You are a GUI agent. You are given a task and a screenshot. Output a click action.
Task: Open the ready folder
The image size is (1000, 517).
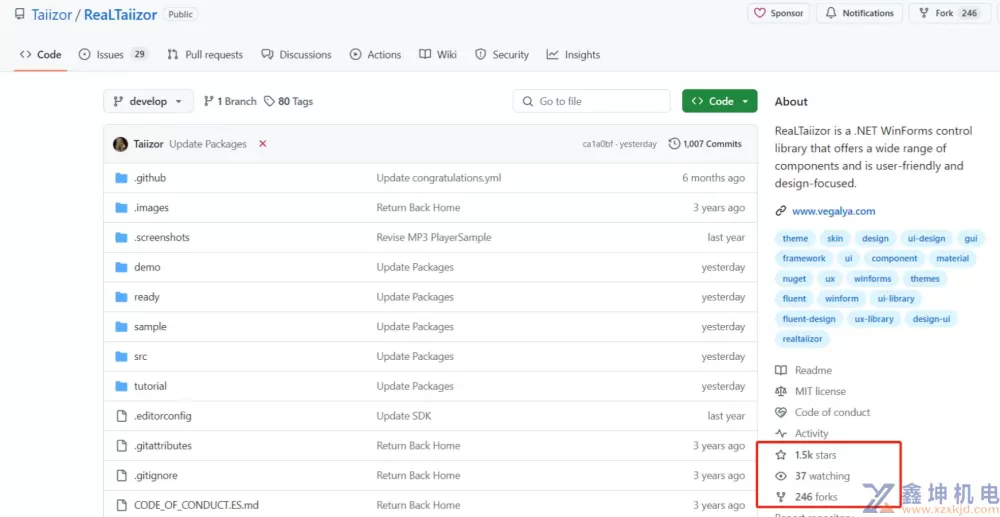[147, 297]
